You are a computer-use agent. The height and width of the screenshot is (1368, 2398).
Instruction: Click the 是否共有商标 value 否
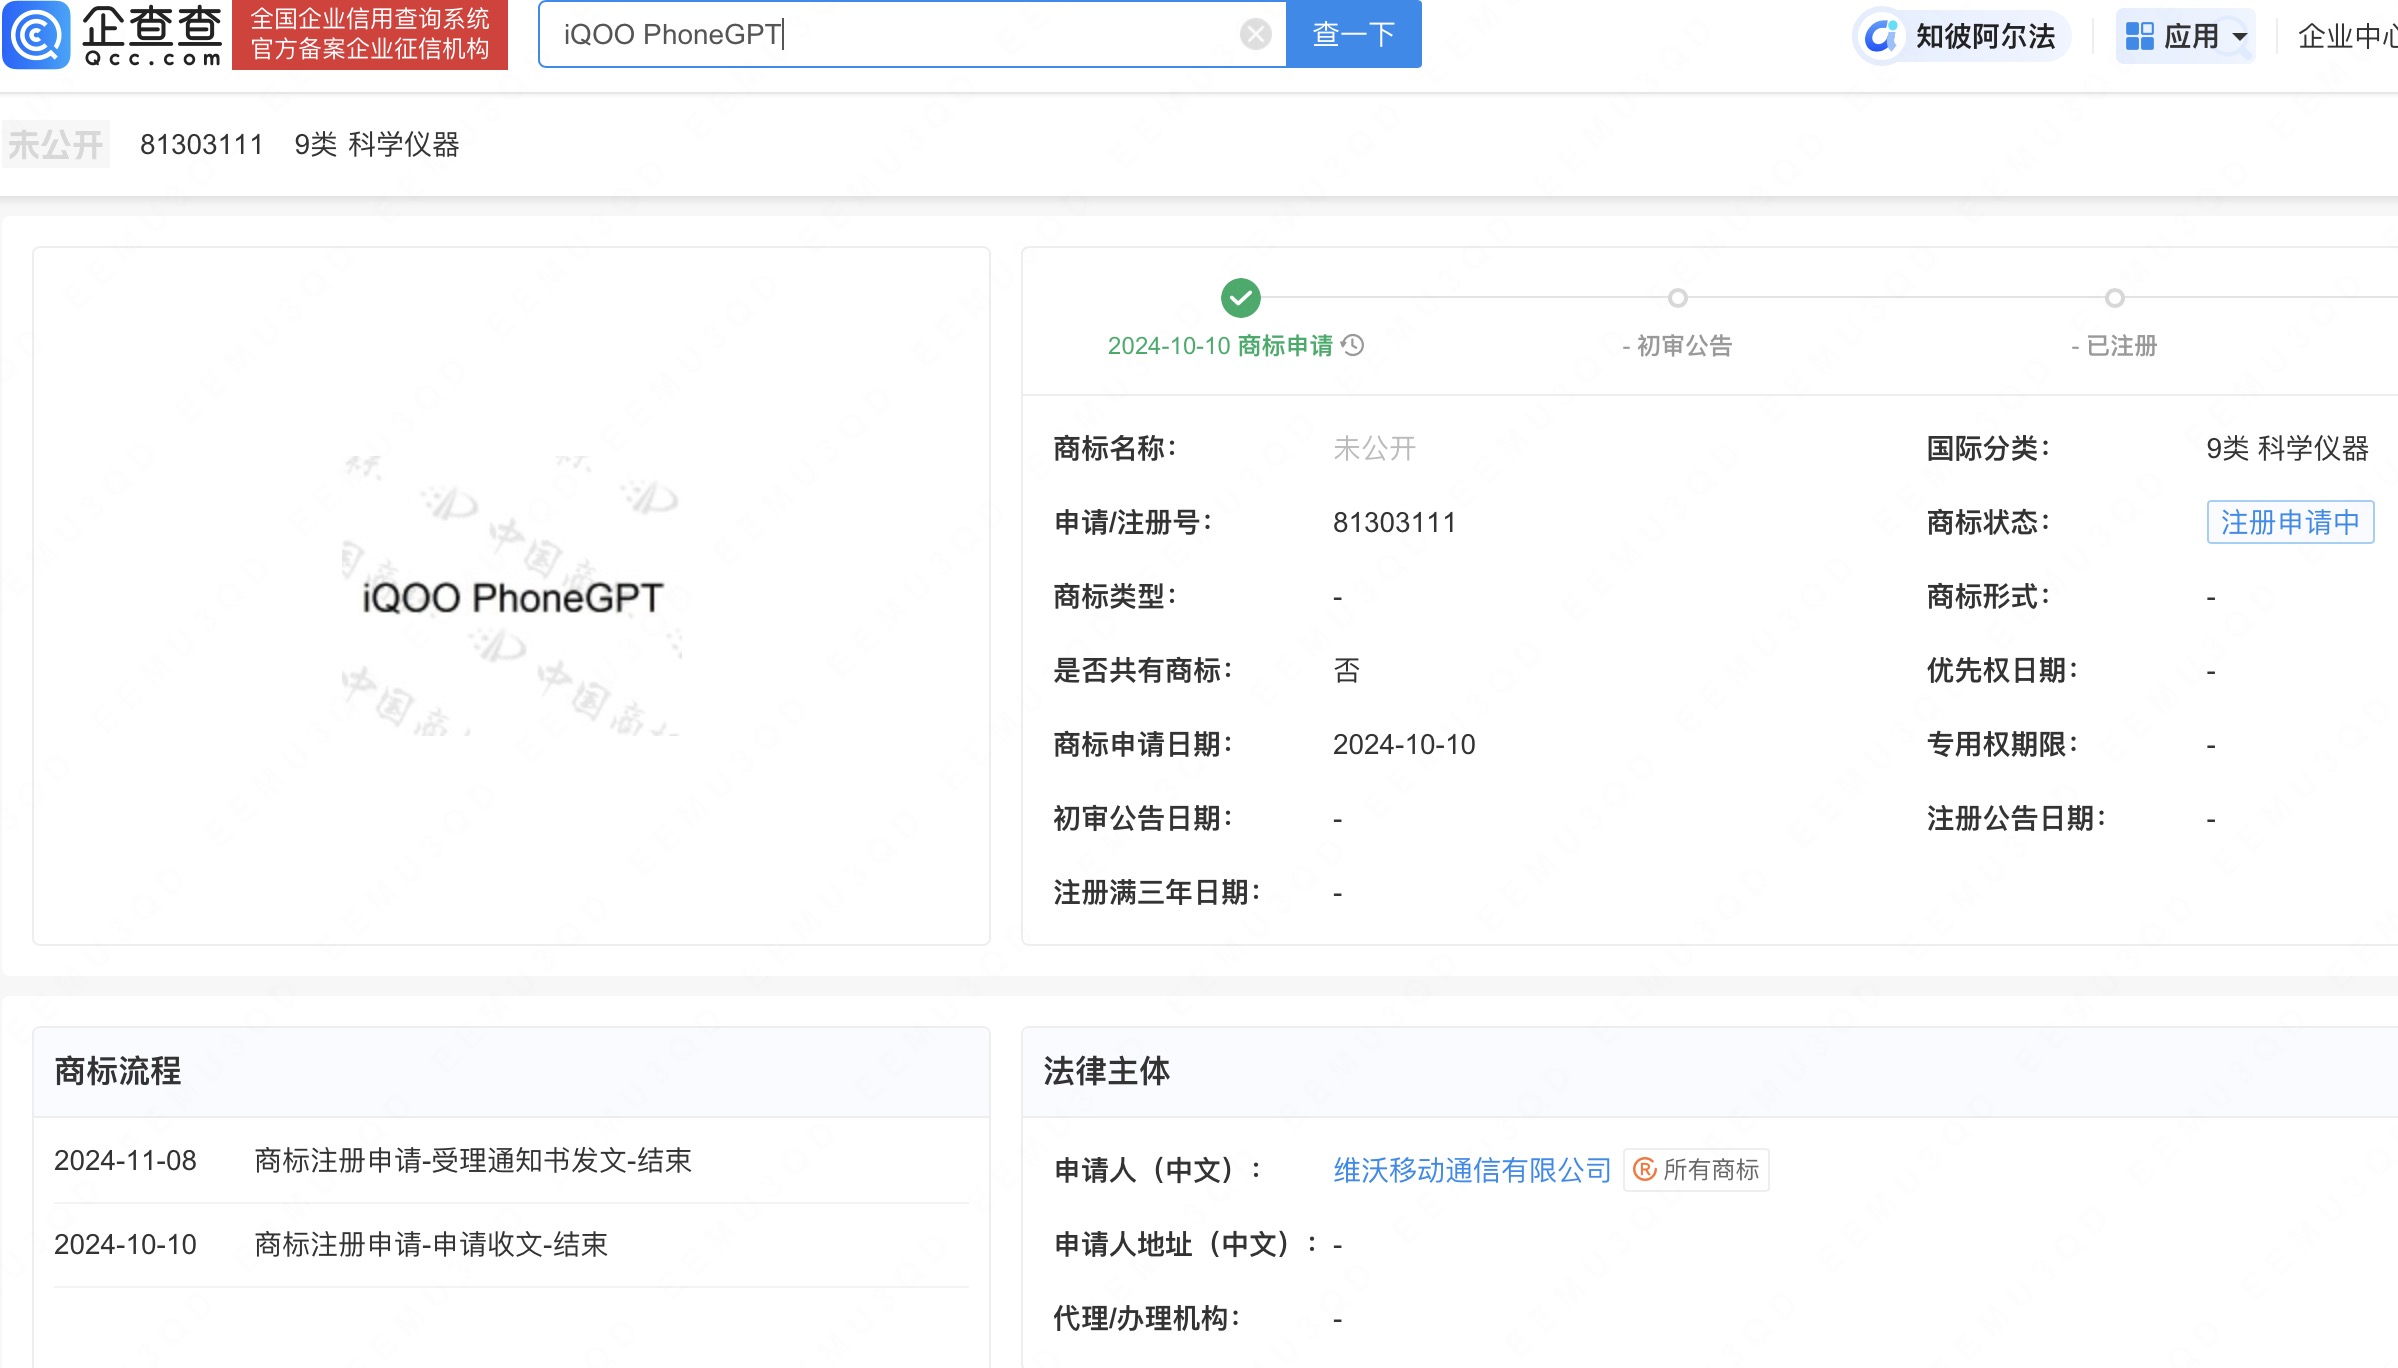[x=1347, y=670]
